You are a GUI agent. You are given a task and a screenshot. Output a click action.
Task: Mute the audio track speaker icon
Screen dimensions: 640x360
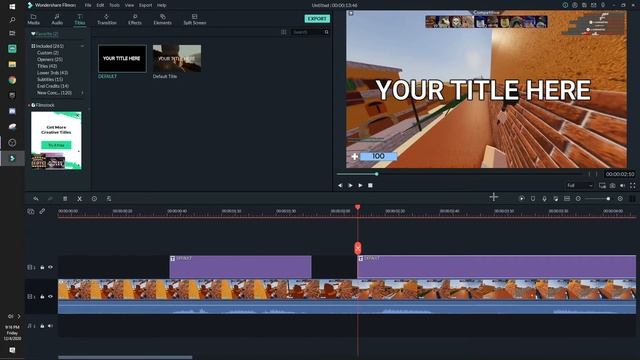tap(50, 326)
